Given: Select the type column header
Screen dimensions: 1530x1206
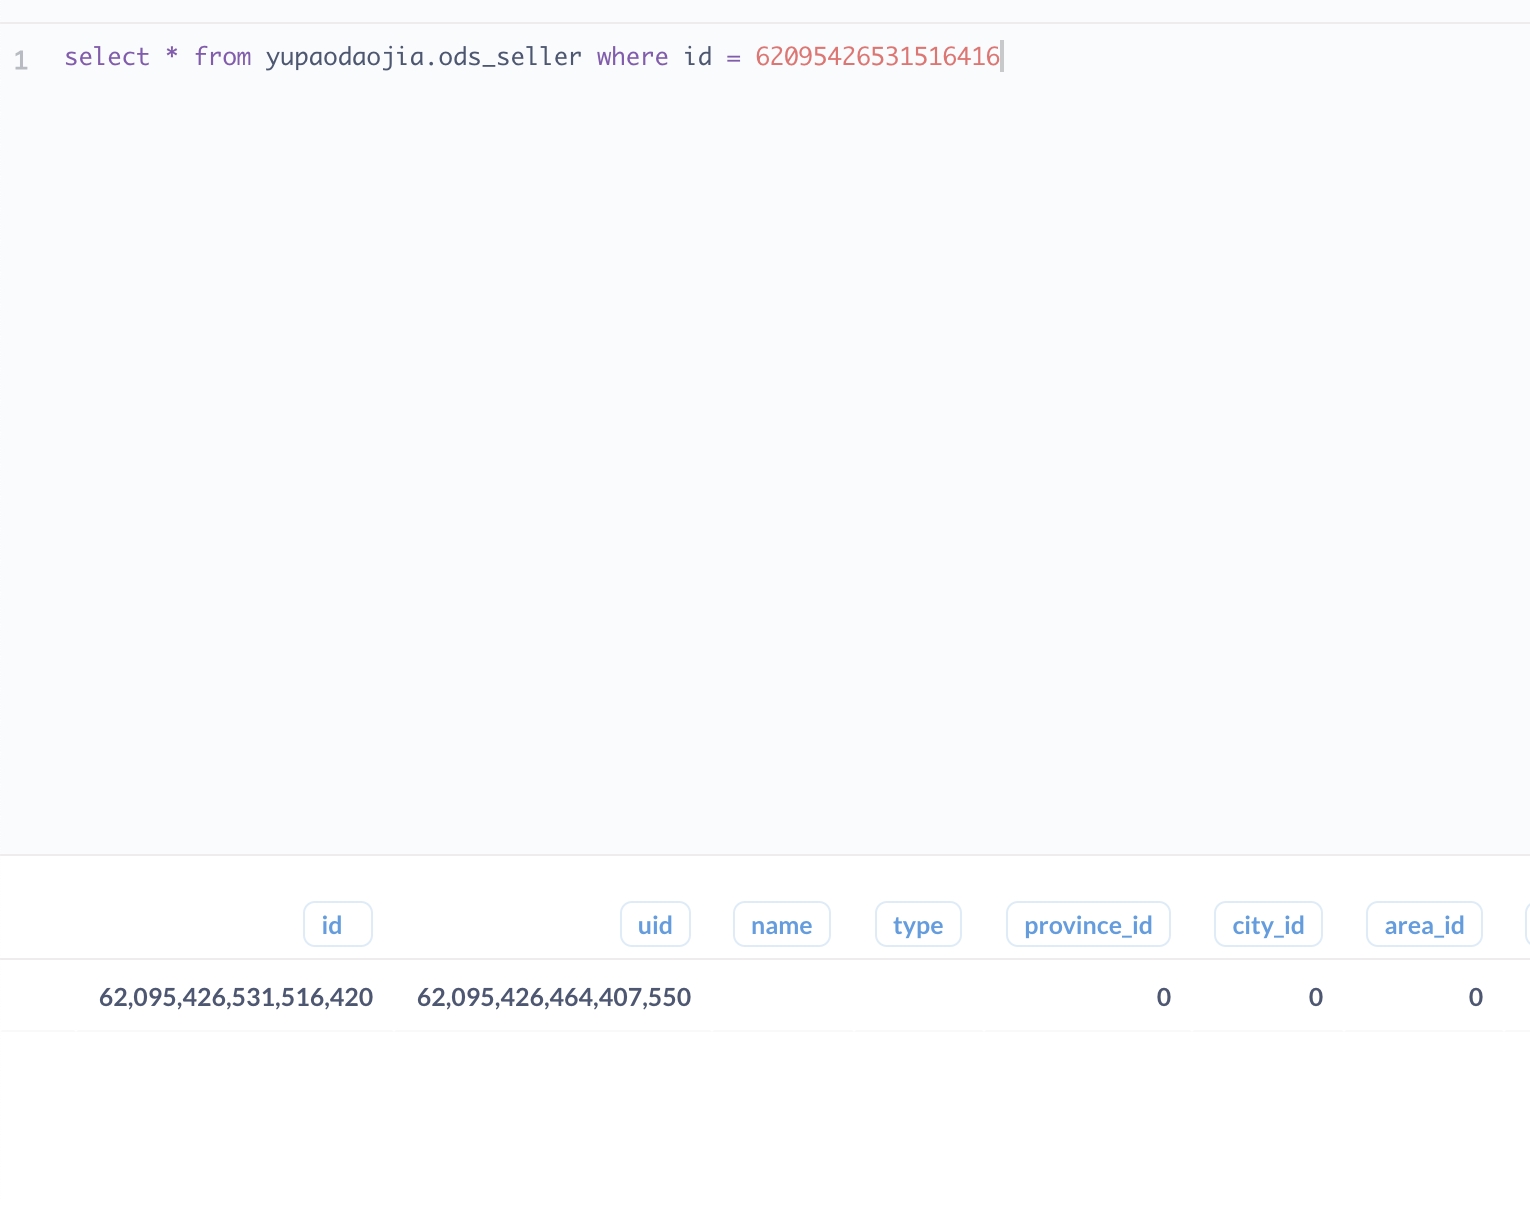Looking at the screenshot, I should [x=918, y=925].
